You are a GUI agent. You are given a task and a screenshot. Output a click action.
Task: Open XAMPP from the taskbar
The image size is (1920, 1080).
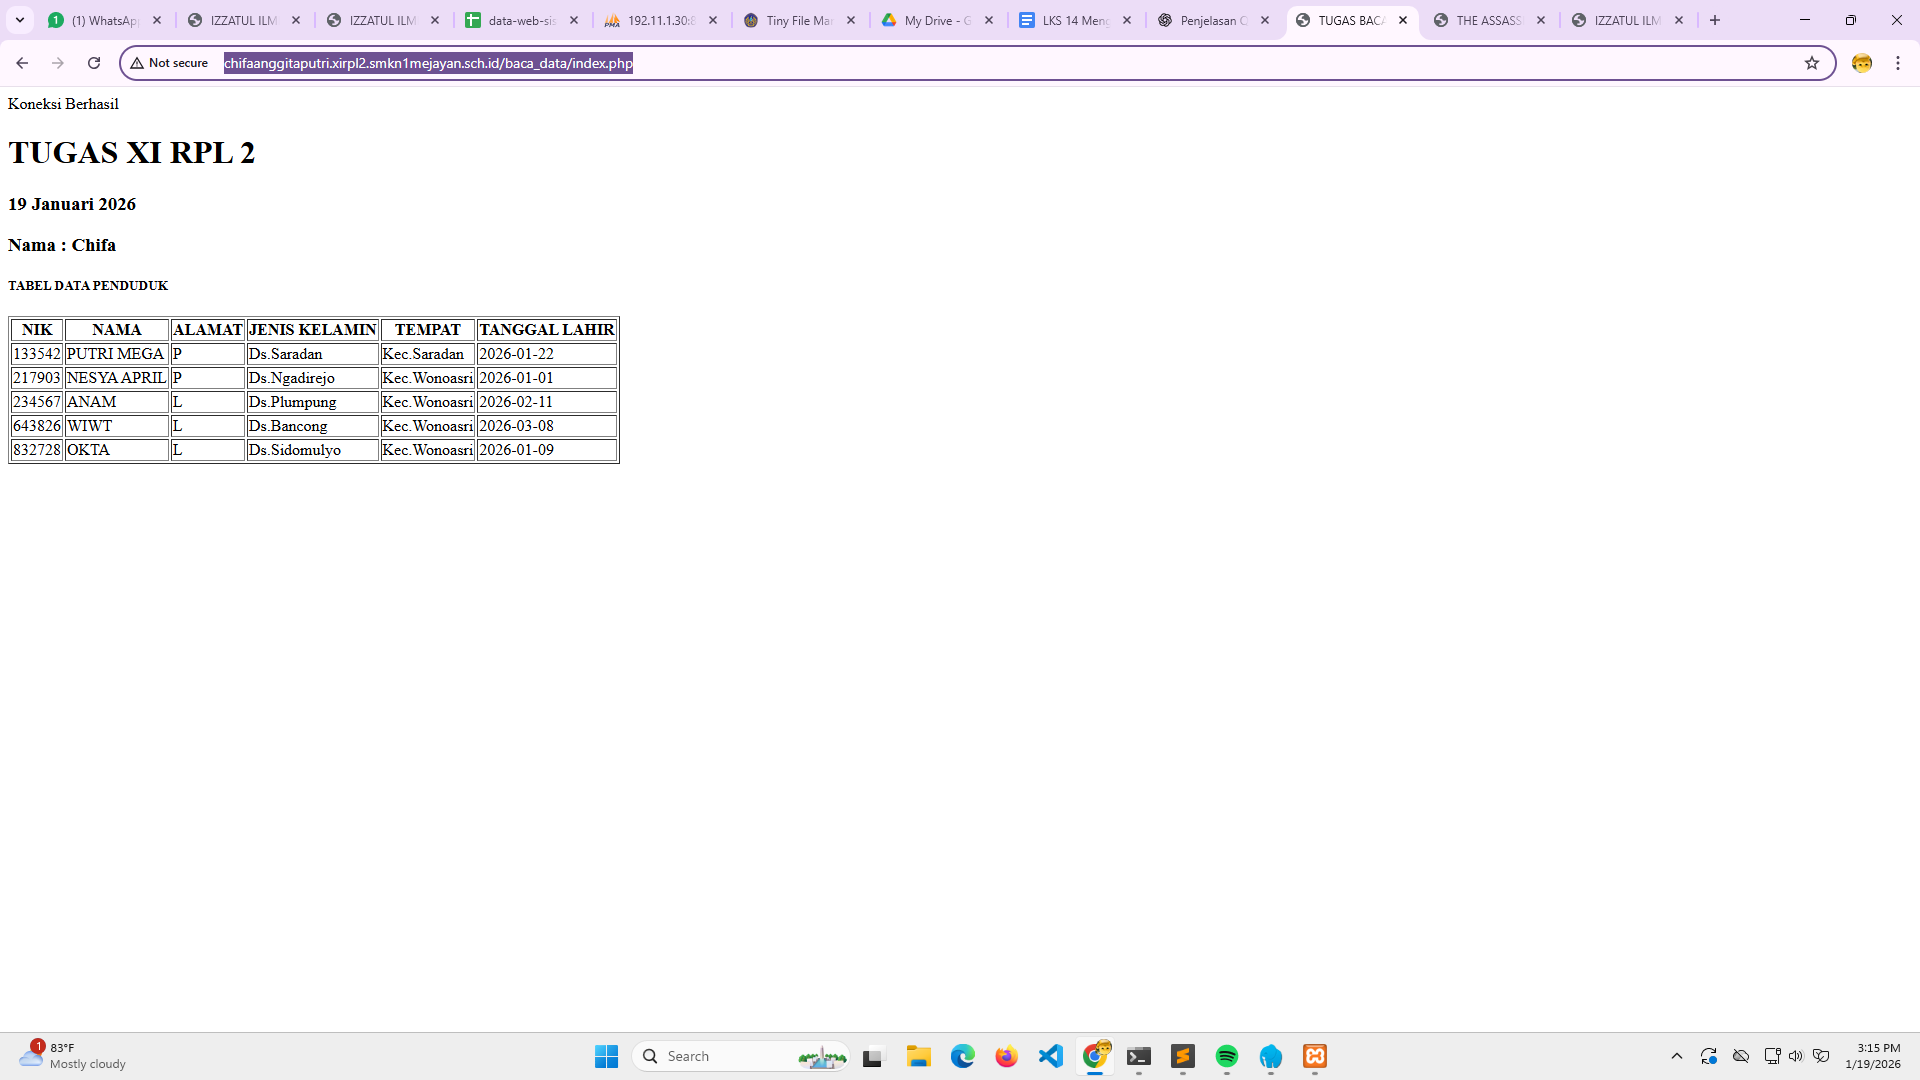pos(1315,1056)
